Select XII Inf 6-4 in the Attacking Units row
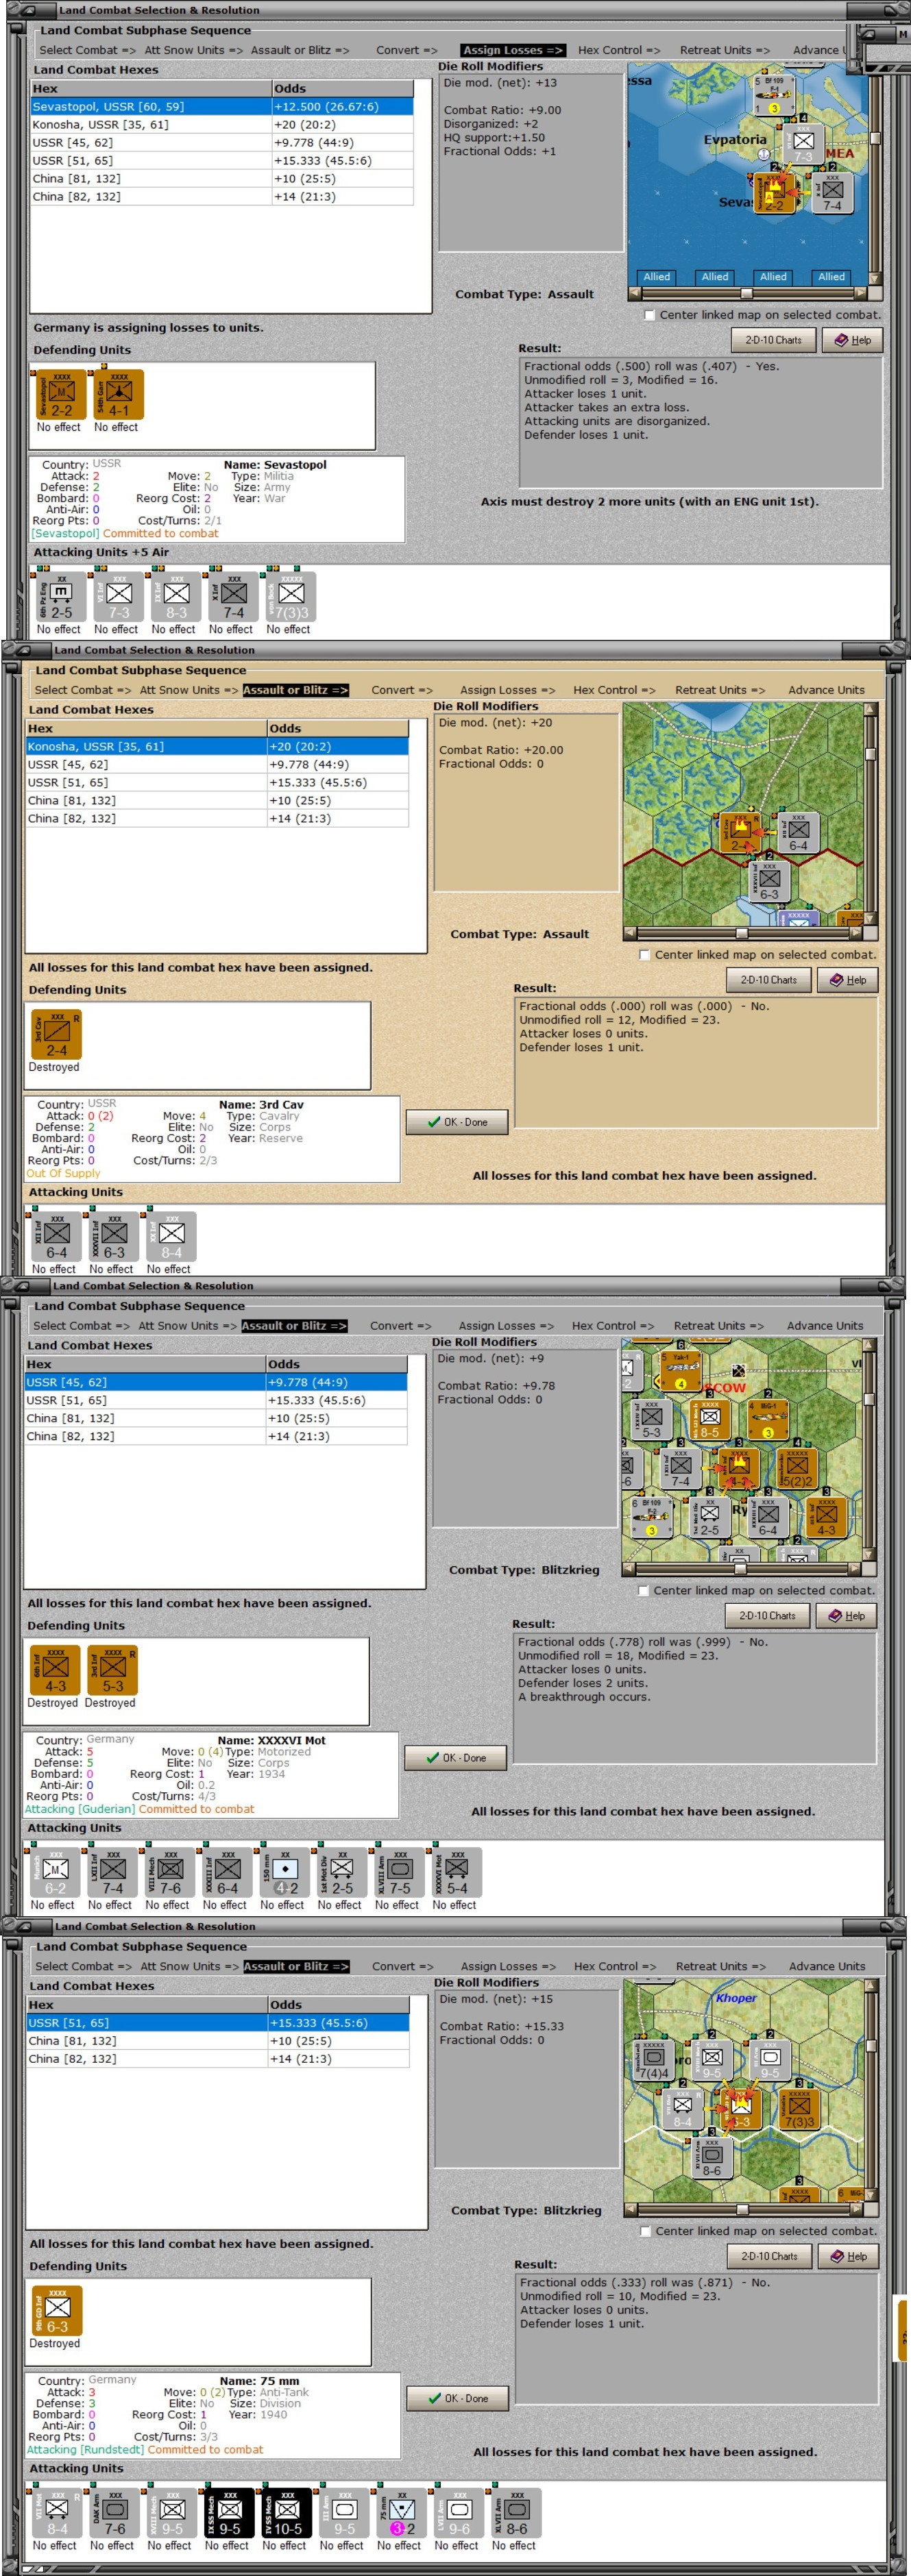Viewport: 911px width, 2576px height. (57, 1237)
